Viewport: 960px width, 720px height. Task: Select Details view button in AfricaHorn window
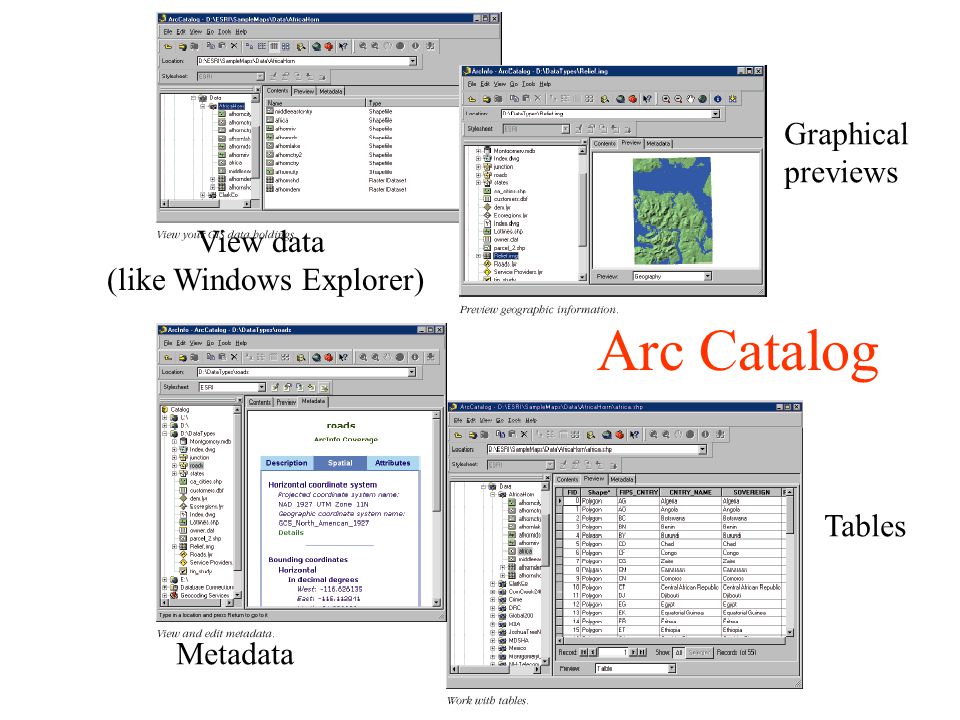click(x=274, y=46)
